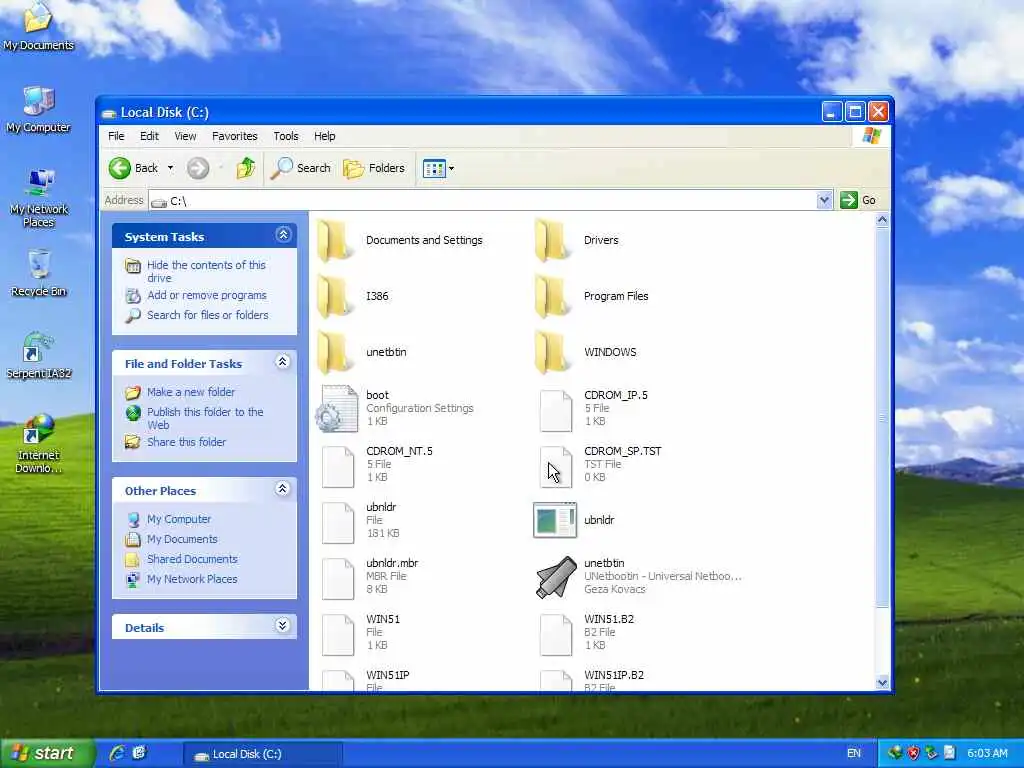Viewport: 1024px width, 768px height.
Task: Collapse the File and Folder Tasks panel
Action: click(283, 362)
